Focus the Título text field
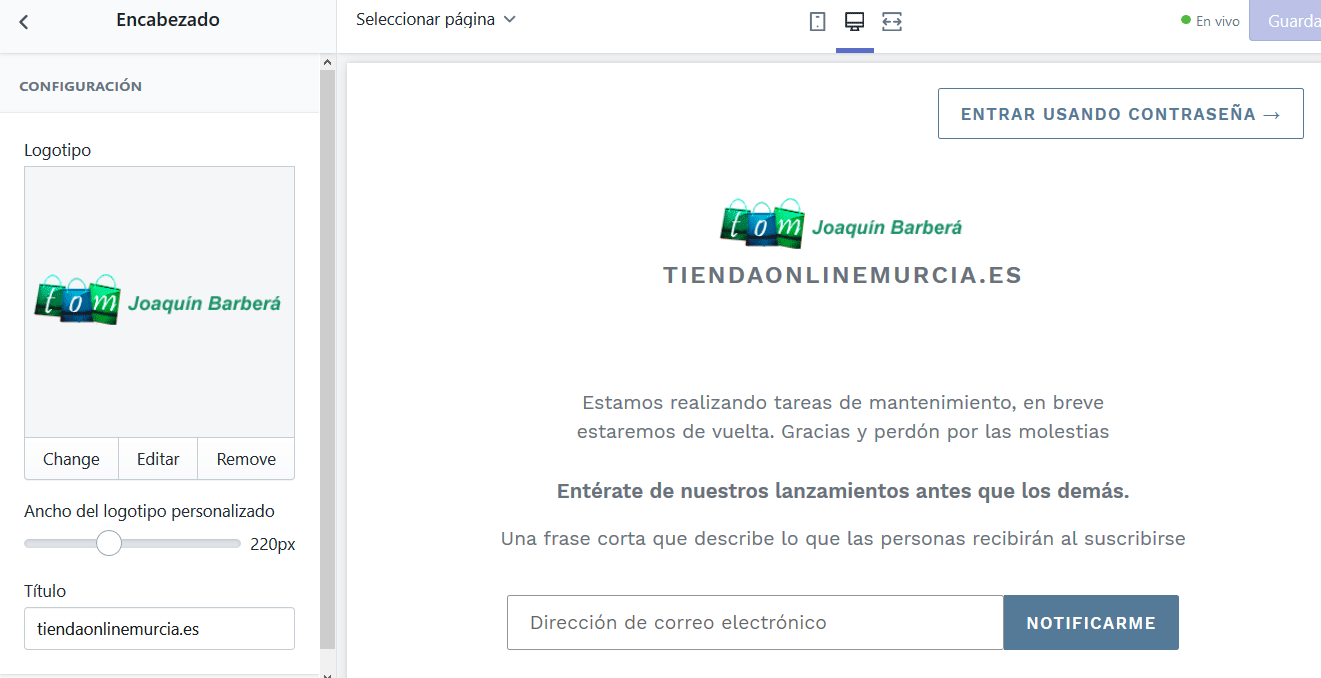The width and height of the screenshot is (1321, 678). [159, 629]
